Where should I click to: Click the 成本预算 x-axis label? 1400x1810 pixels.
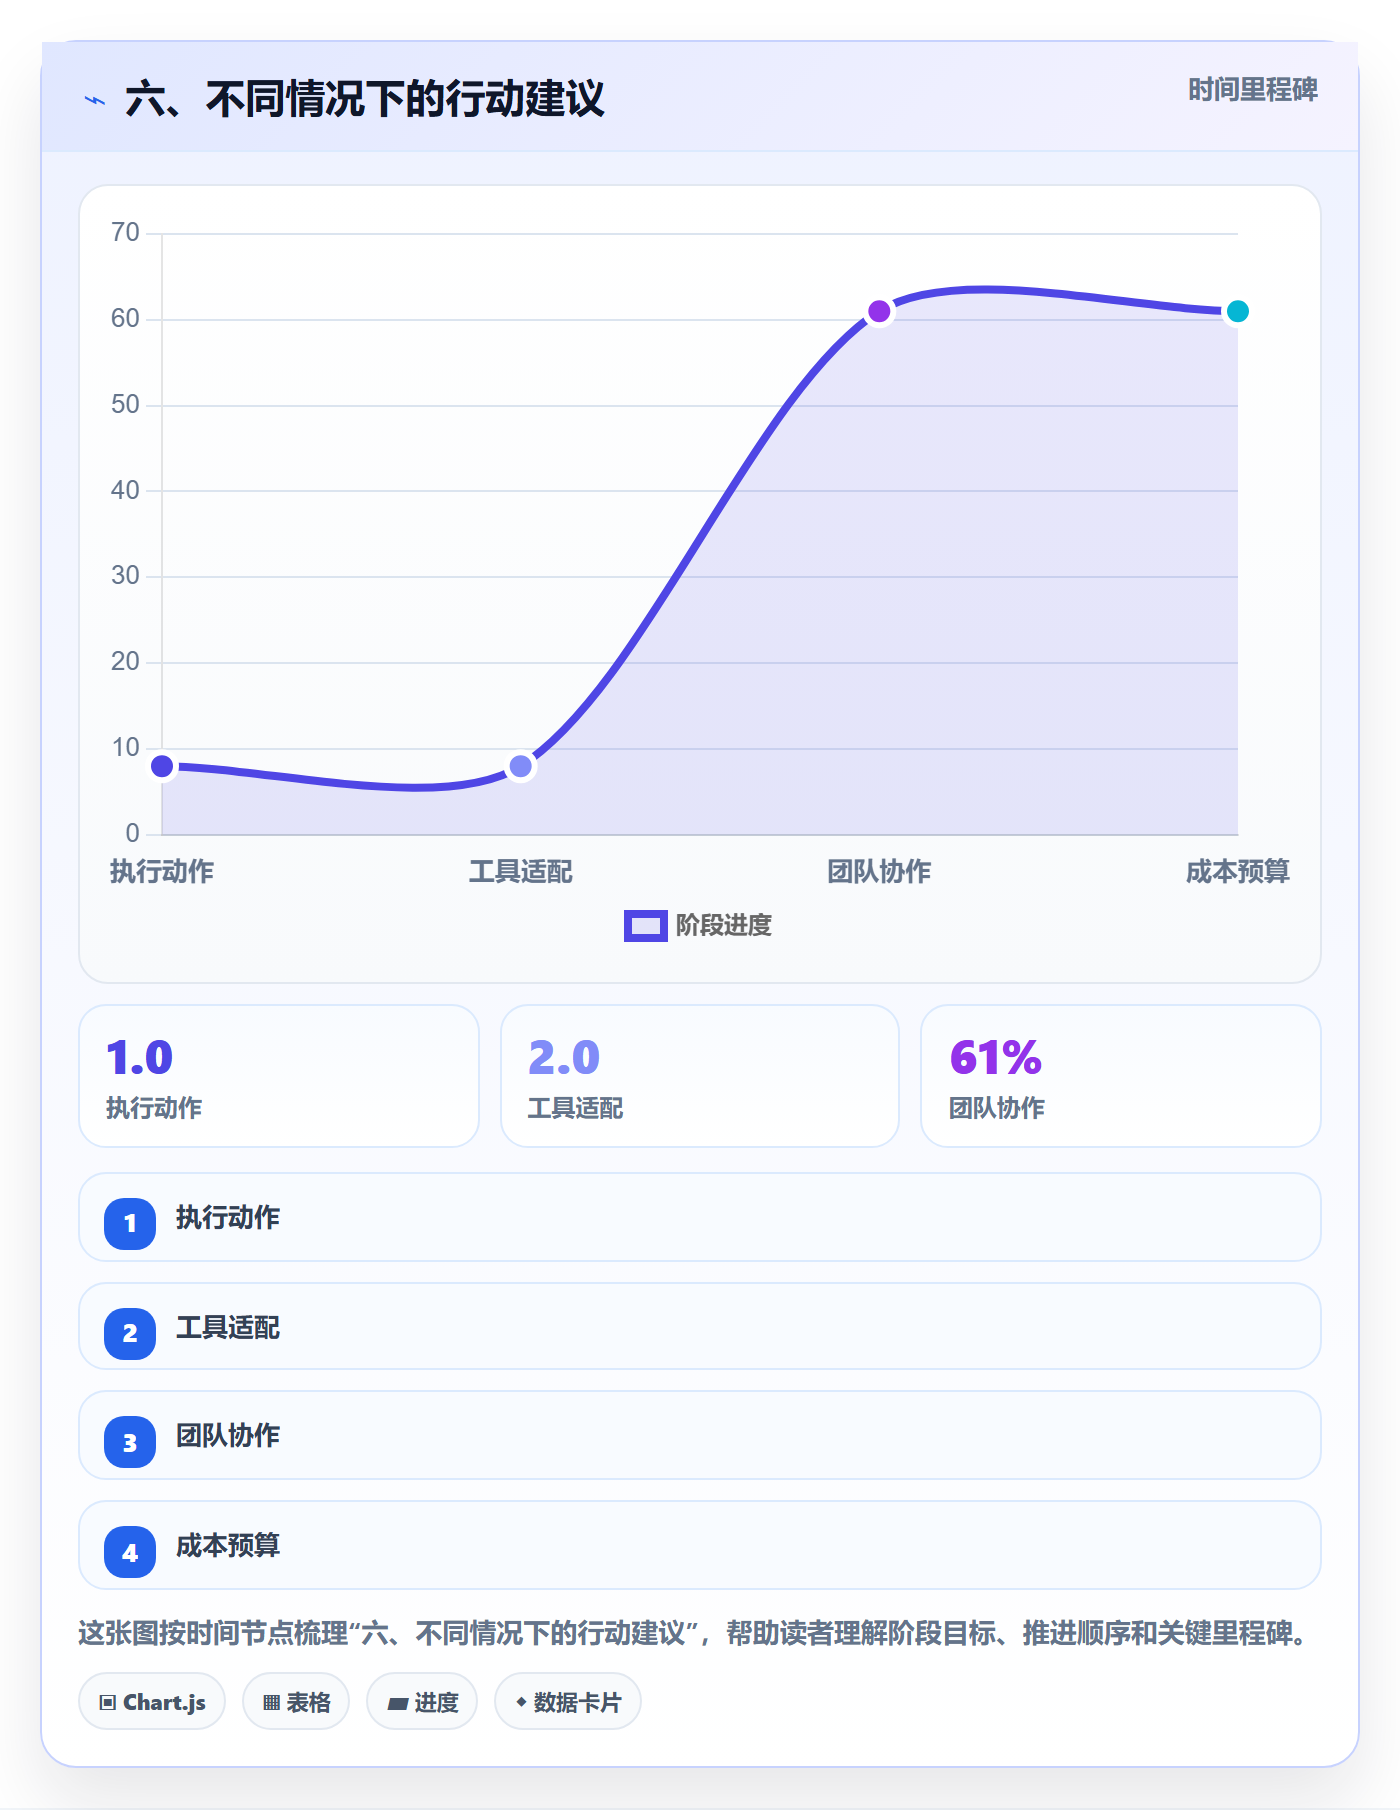coord(1237,872)
